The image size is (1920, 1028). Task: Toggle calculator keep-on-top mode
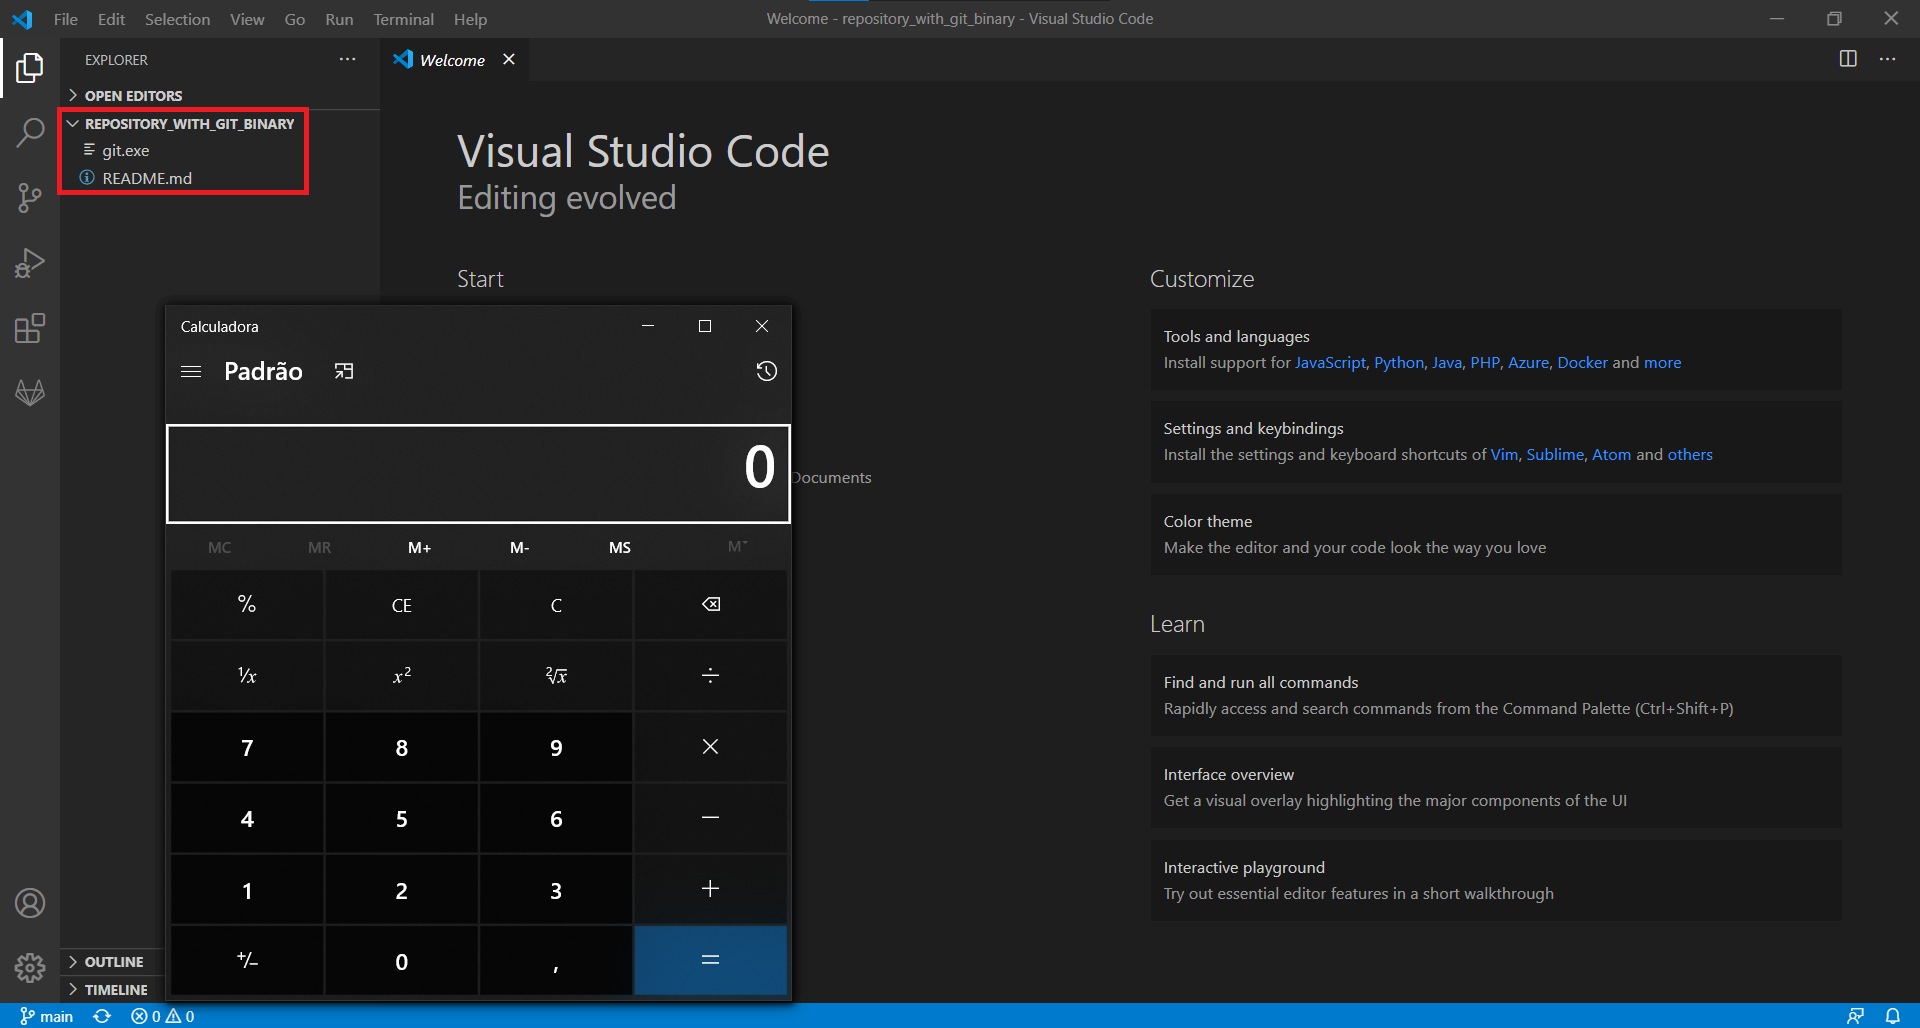(x=344, y=371)
